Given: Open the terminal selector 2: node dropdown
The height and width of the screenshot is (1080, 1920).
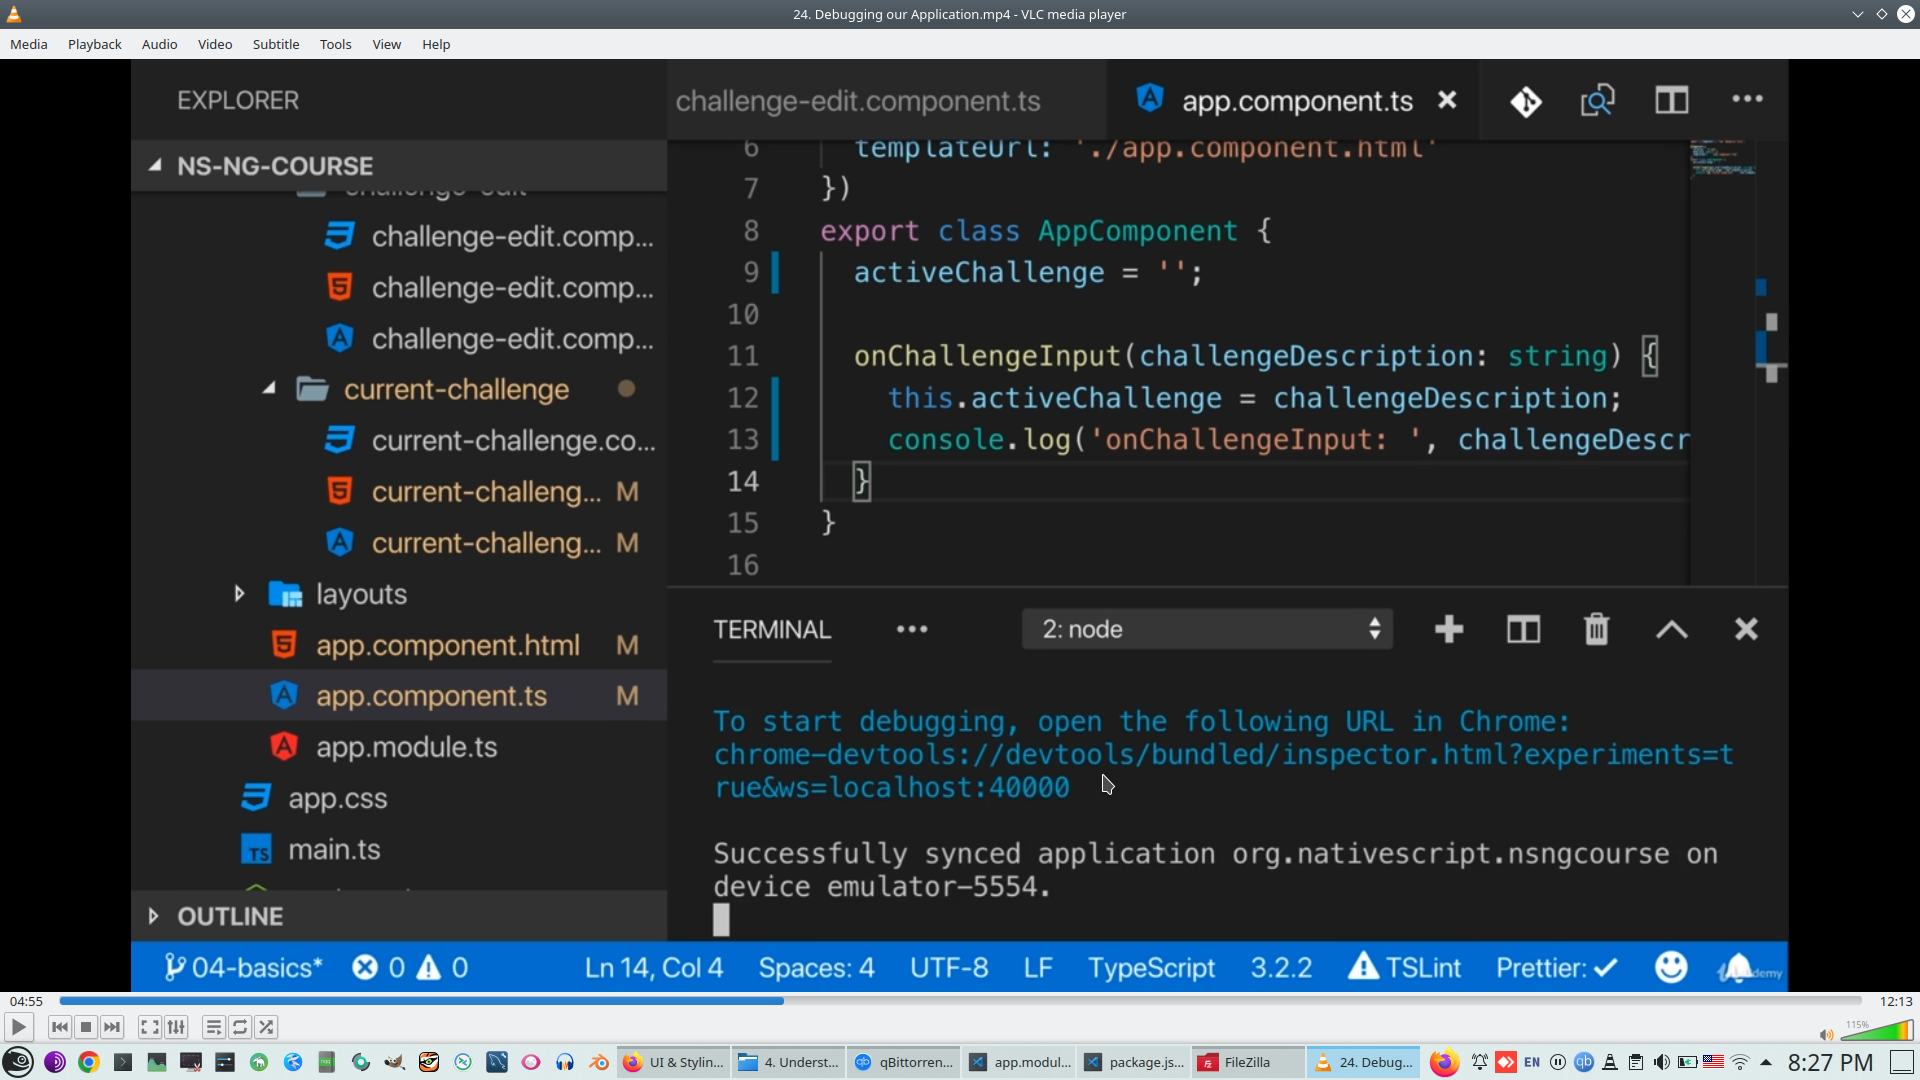Looking at the screenshot, I should 1207,629.
